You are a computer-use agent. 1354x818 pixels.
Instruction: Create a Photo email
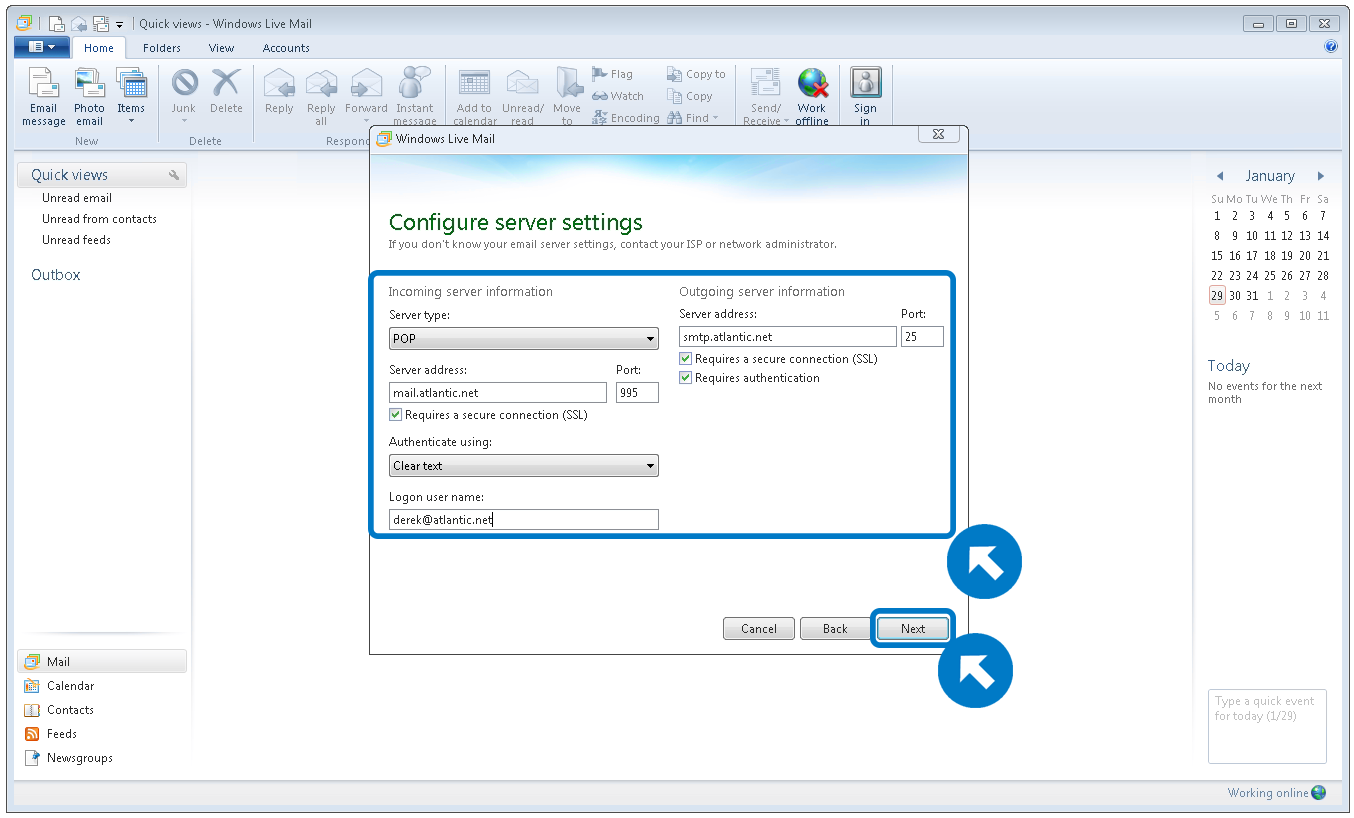(x=89, y=97)
